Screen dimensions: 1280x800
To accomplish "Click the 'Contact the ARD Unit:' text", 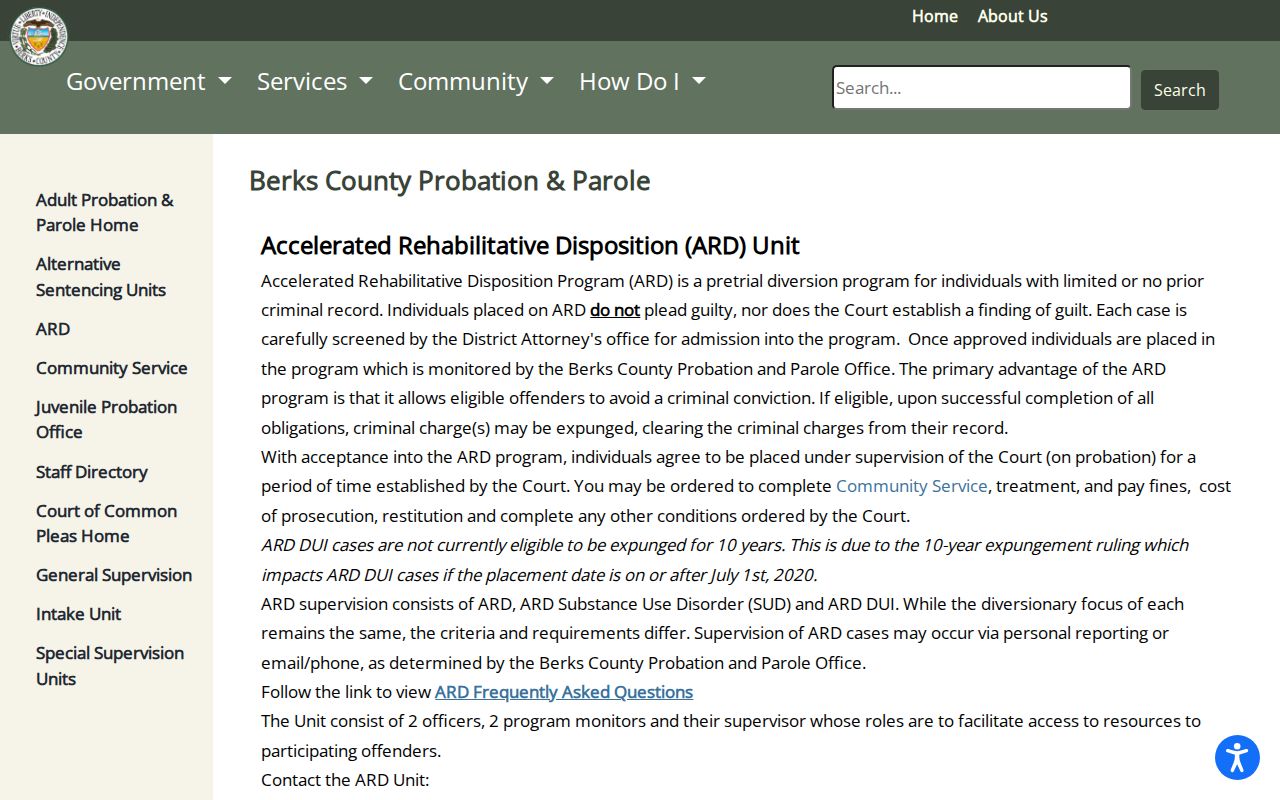I will 345,780.
